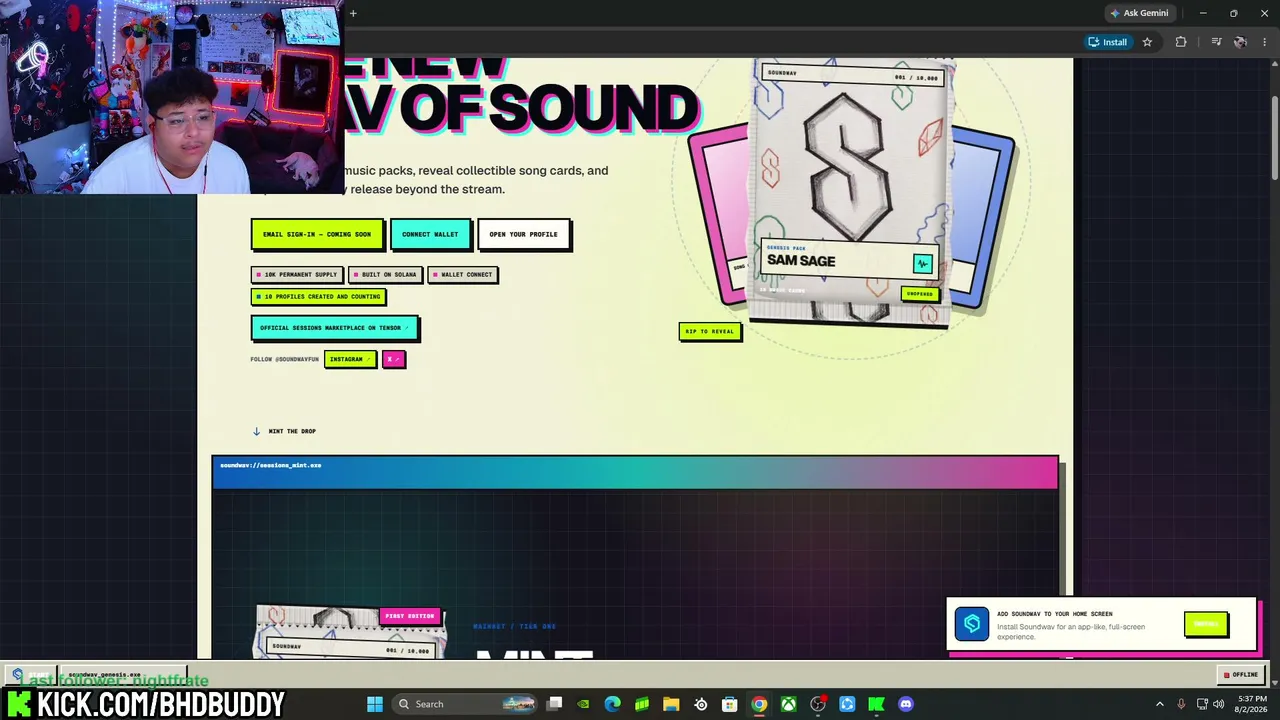The image size is (1280, 720).
Task: Click the Connect Wallet button
Action: pos(430,234)
